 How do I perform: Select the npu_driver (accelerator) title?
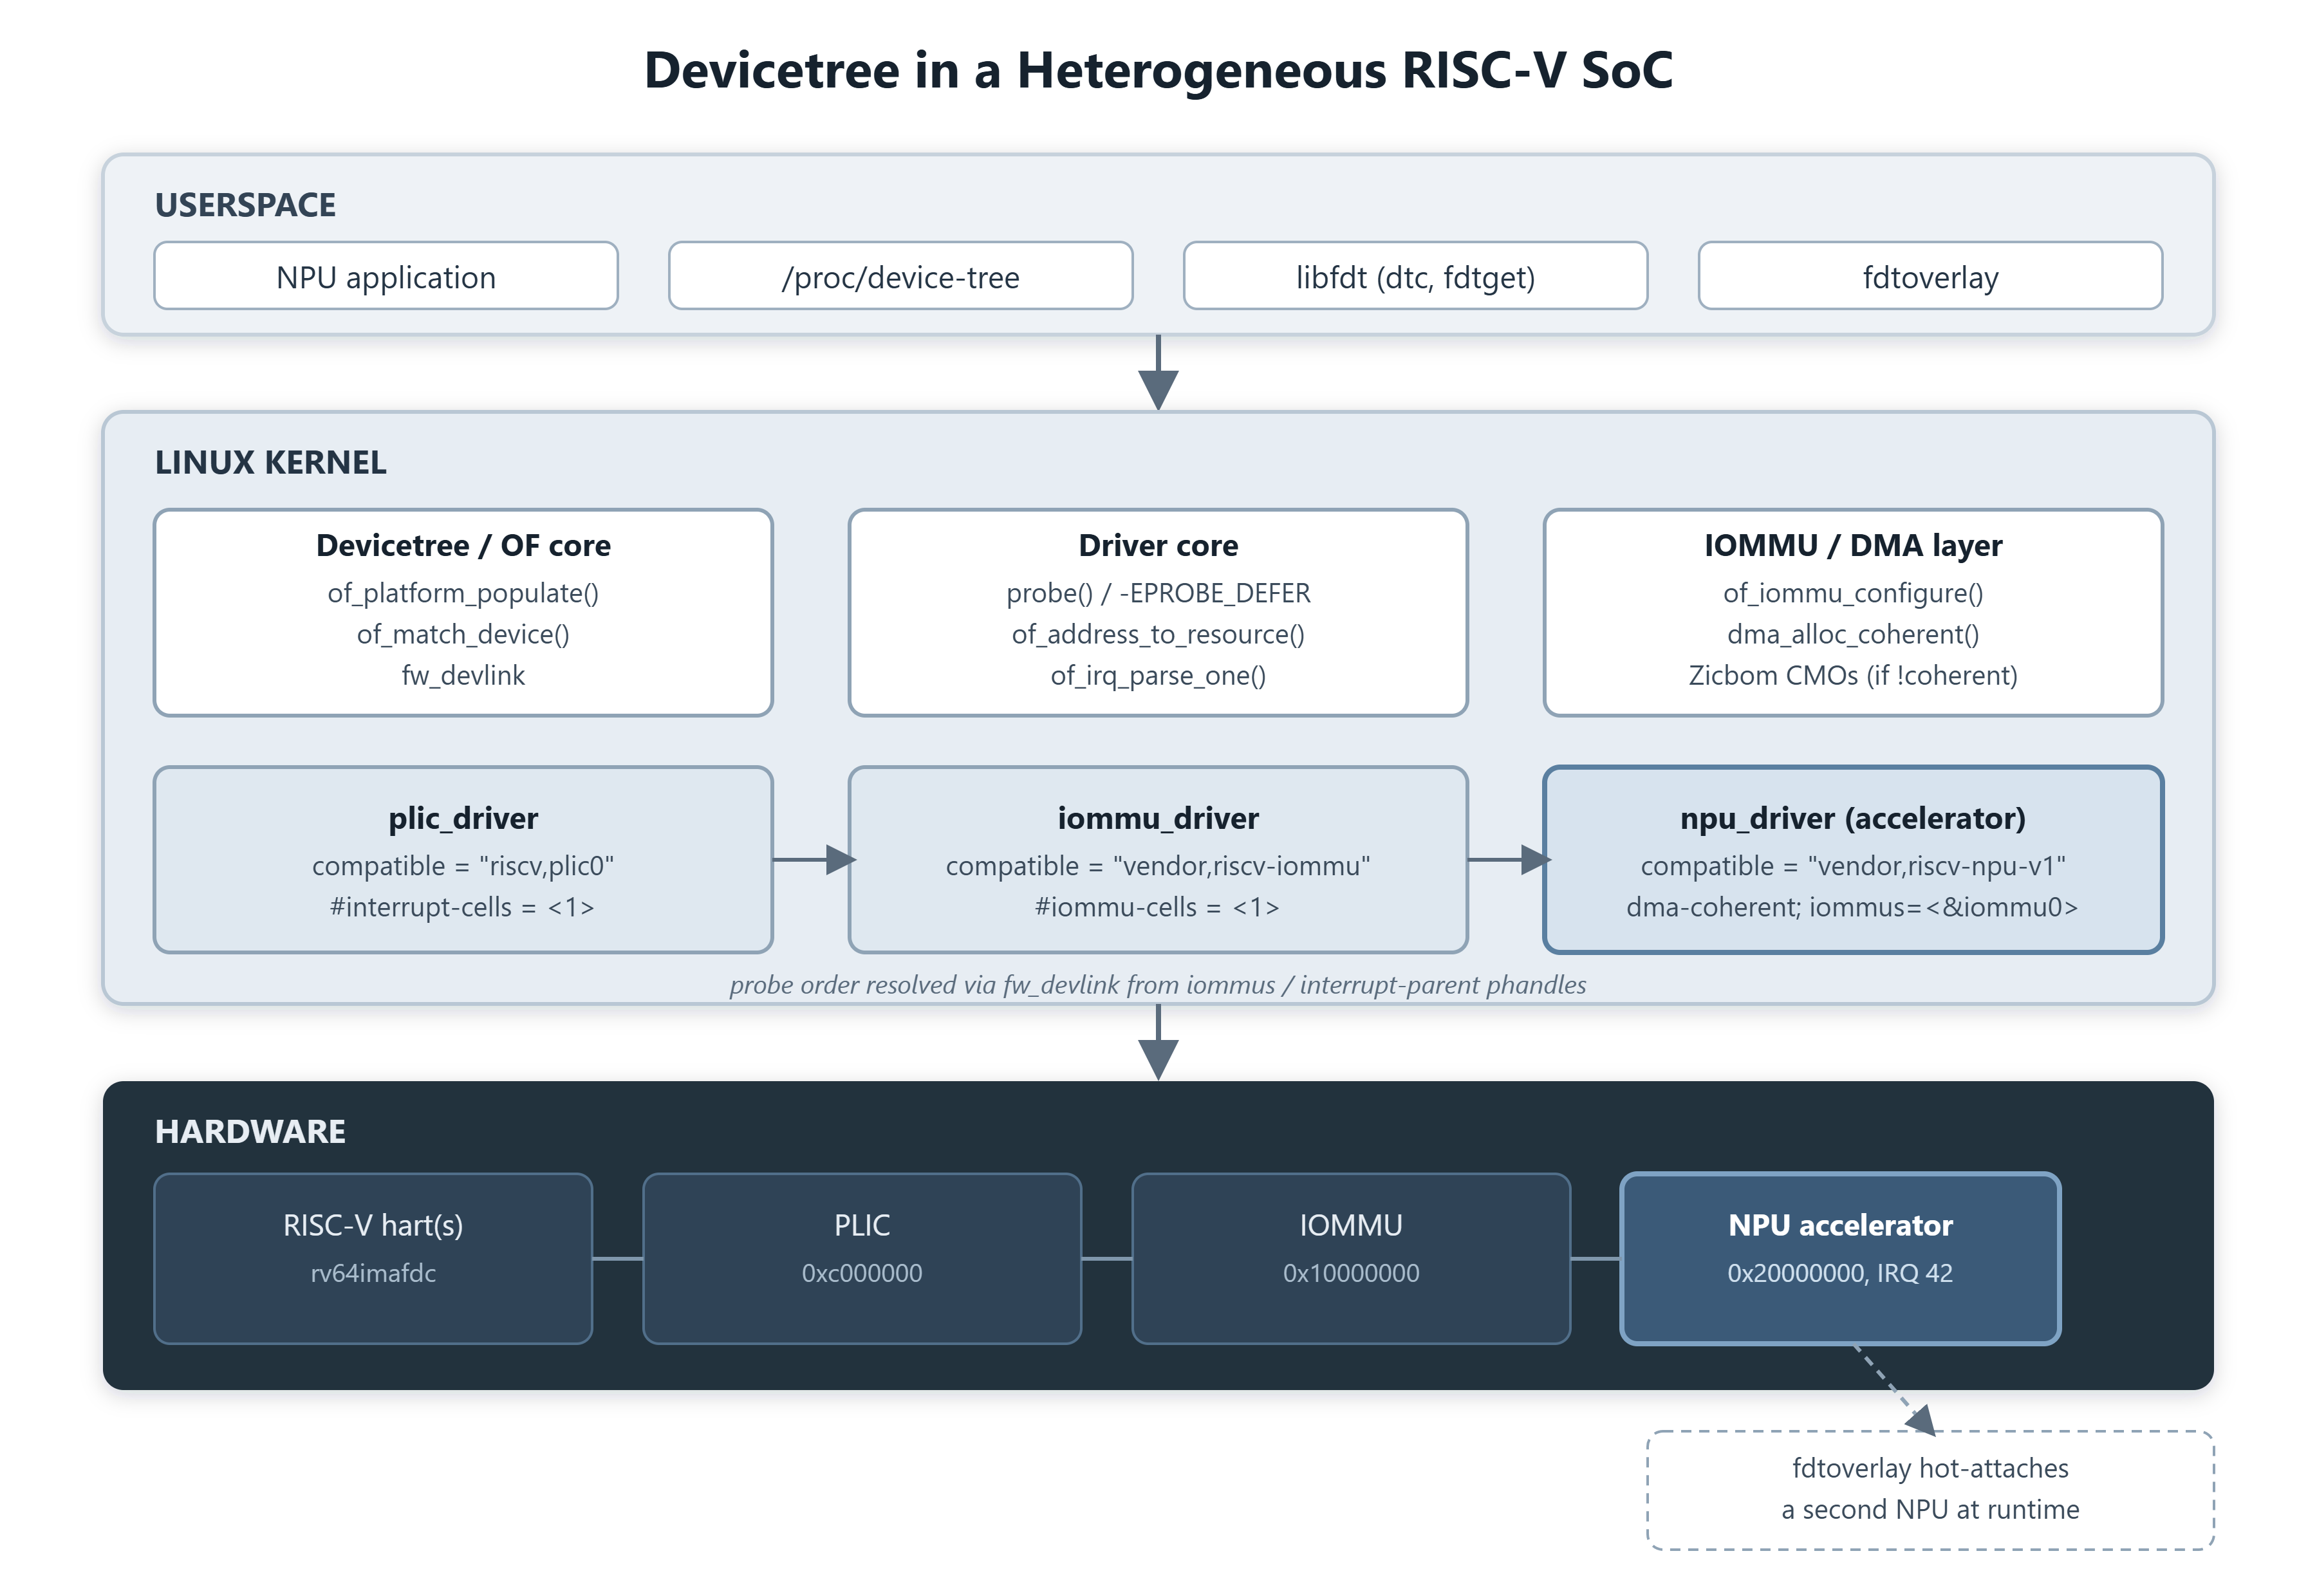tap(1853, 818)
